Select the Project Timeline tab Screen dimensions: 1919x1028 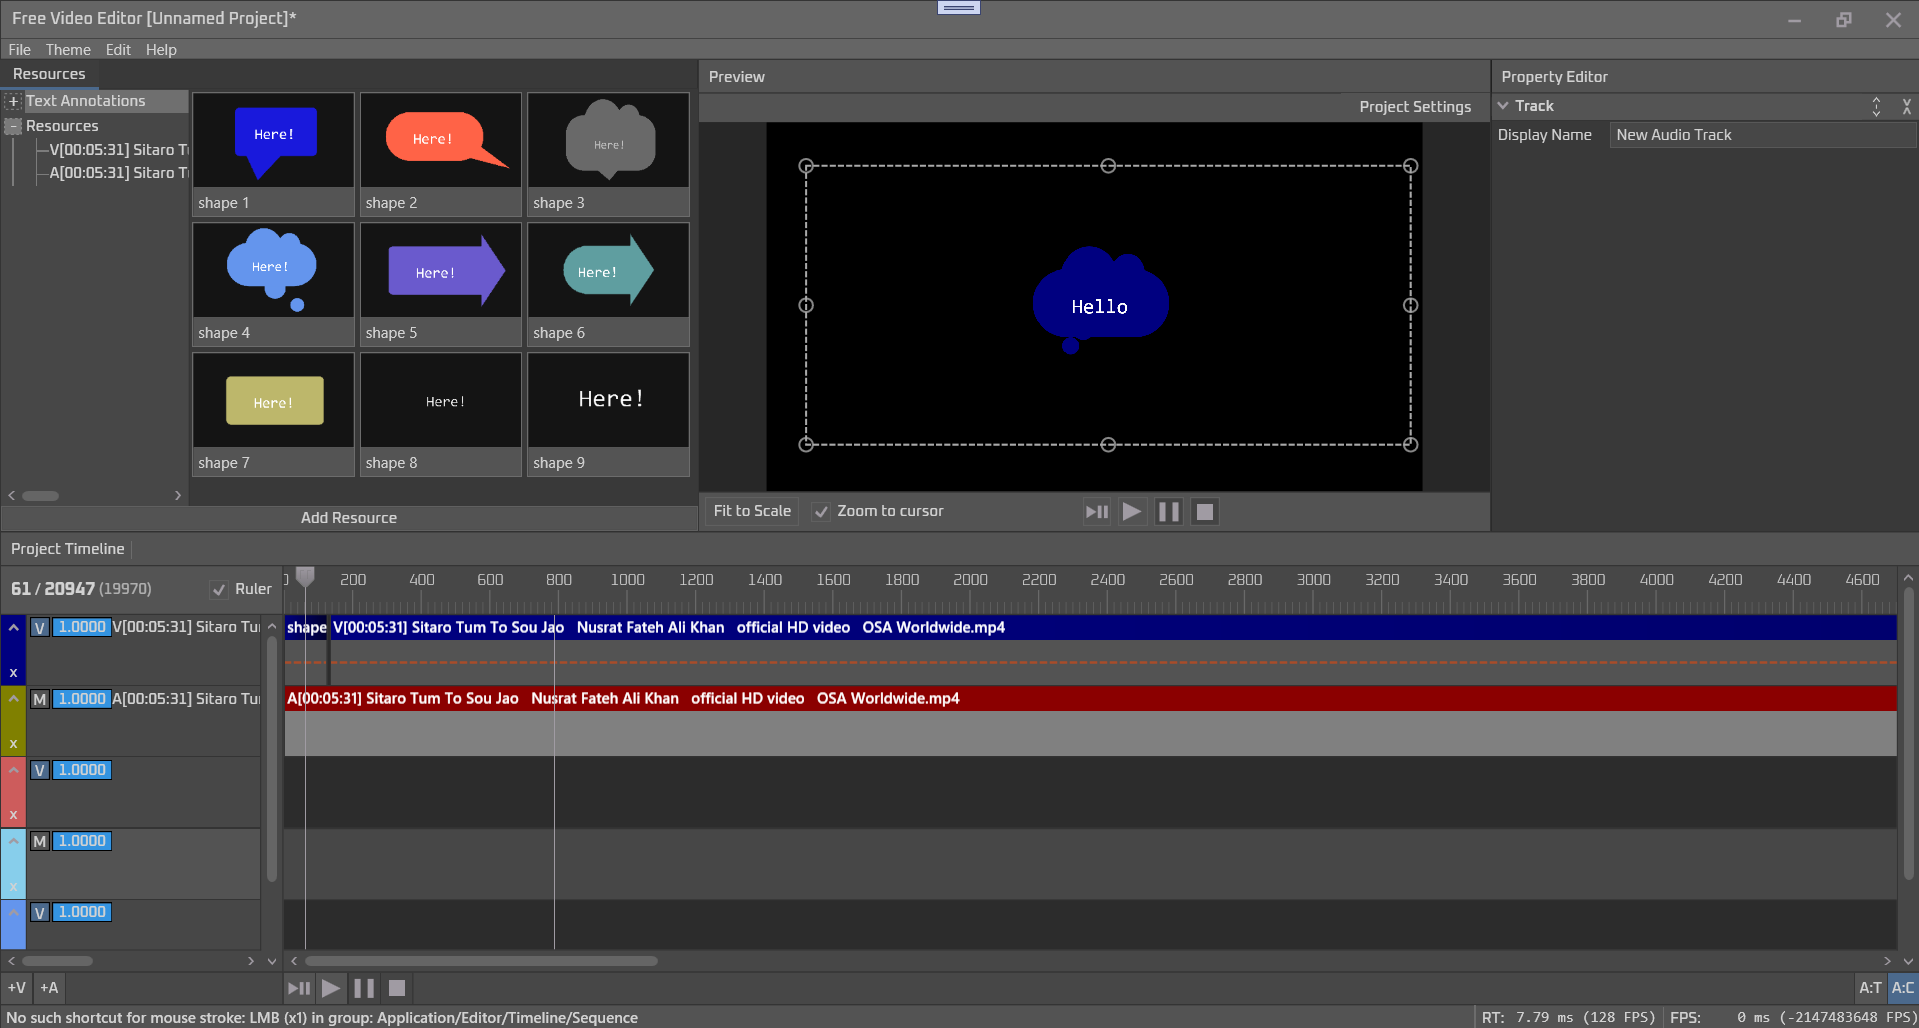click(x=68, y=549)
